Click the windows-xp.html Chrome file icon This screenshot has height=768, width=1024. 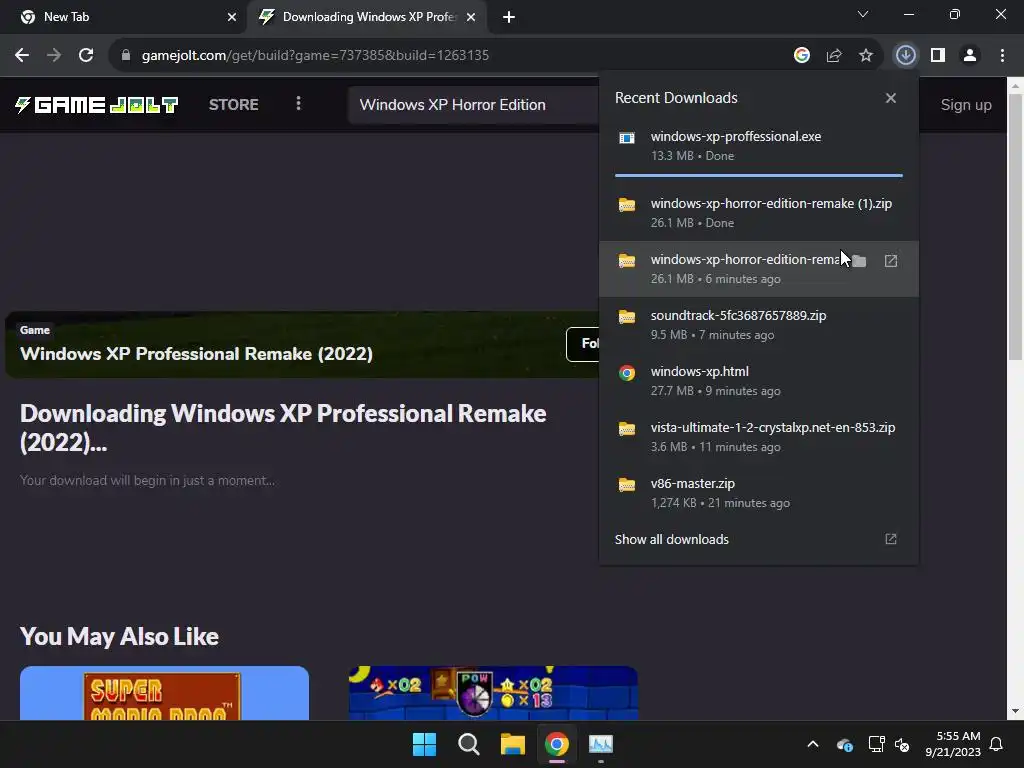(627, 373)
